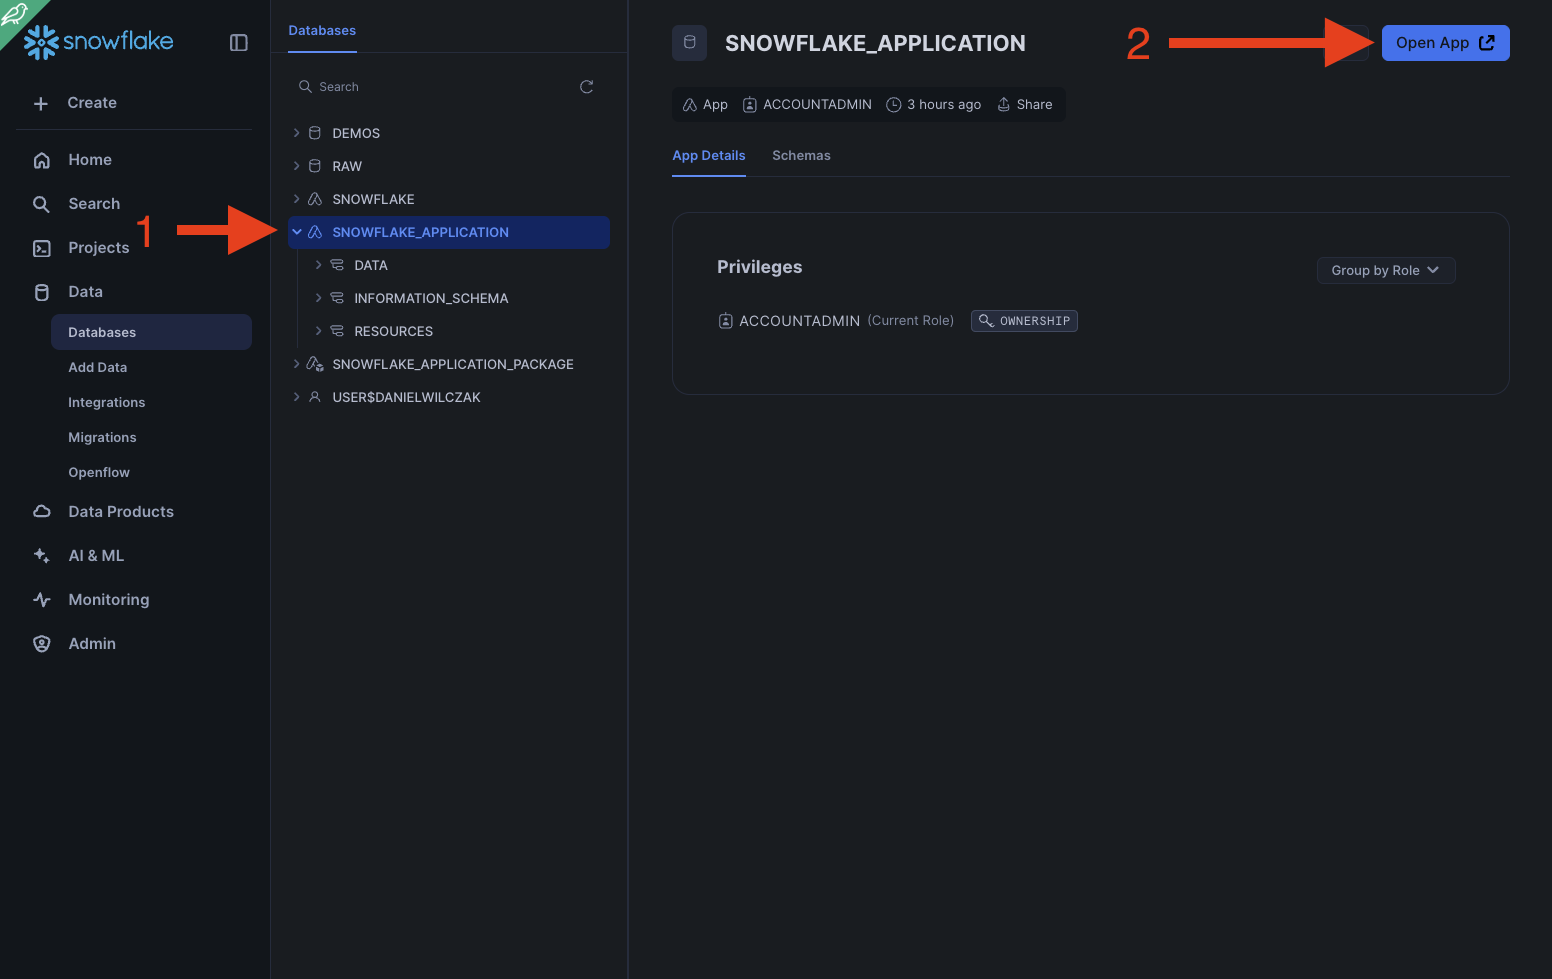Click the Open App button
The height and width of the screenshot is (979, 1552).
click(x=1445, y=43)
